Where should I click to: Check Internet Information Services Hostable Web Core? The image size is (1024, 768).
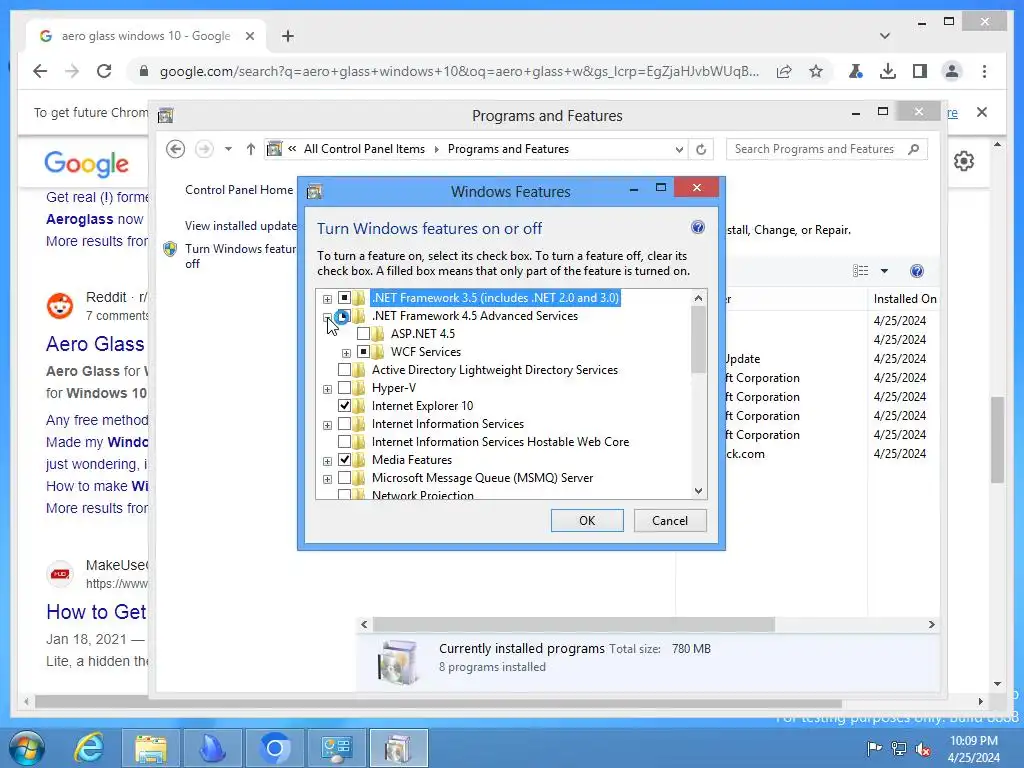[x=344, y=442]
